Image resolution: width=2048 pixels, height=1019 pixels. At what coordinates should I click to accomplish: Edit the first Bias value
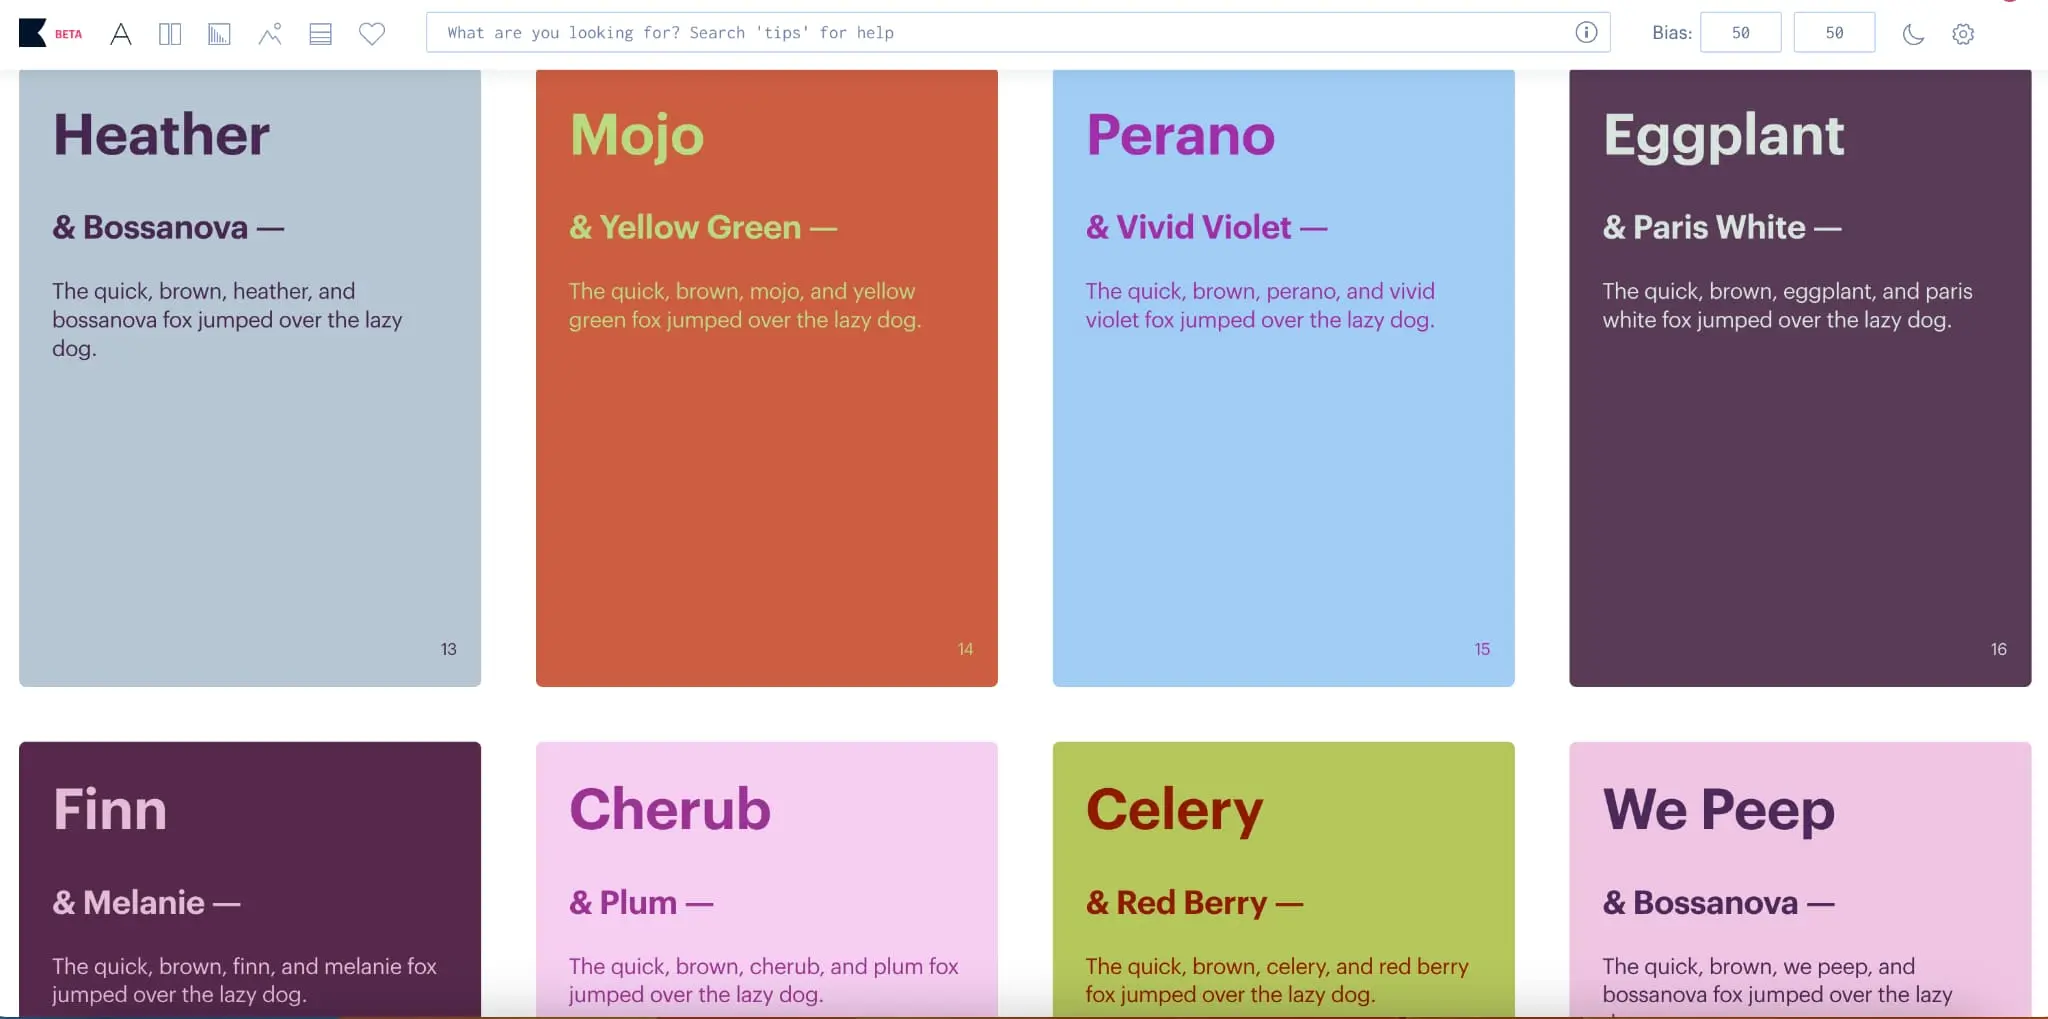[x=1740, y=32]
